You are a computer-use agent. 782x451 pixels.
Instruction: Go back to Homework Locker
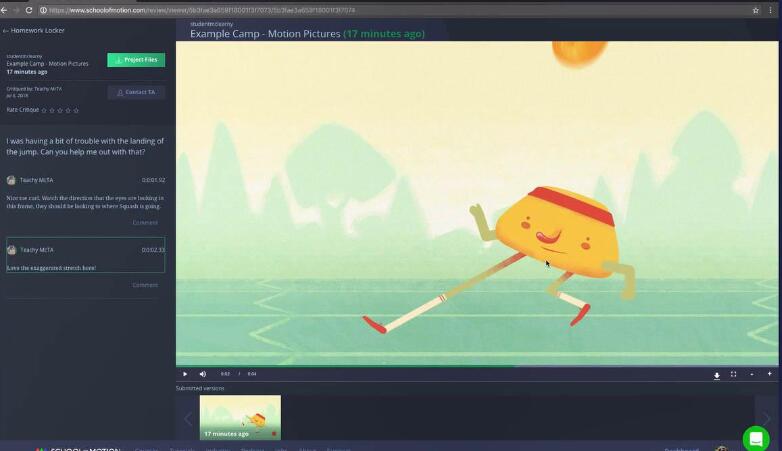point(35,31)
